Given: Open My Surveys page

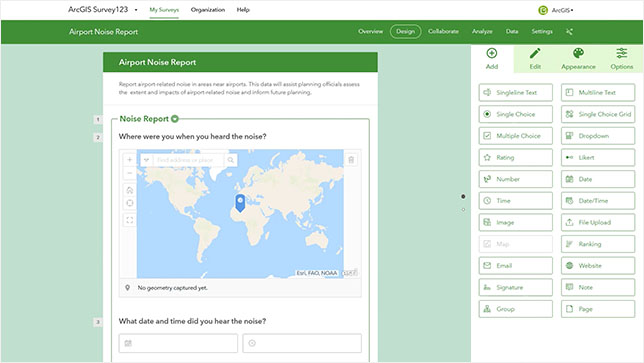Looking at the screenshot, I should 164,10.
